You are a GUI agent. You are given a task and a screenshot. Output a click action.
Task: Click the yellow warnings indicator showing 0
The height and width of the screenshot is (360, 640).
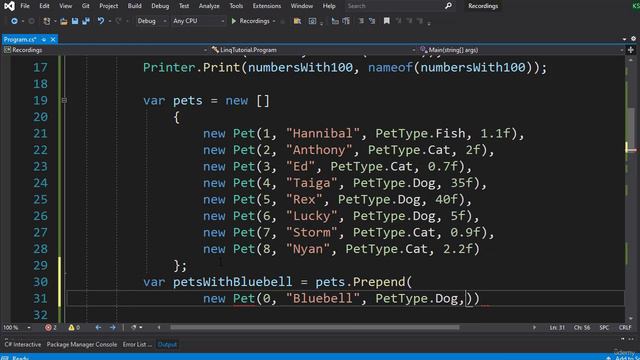pyautogui.click(x=74, y=327)
